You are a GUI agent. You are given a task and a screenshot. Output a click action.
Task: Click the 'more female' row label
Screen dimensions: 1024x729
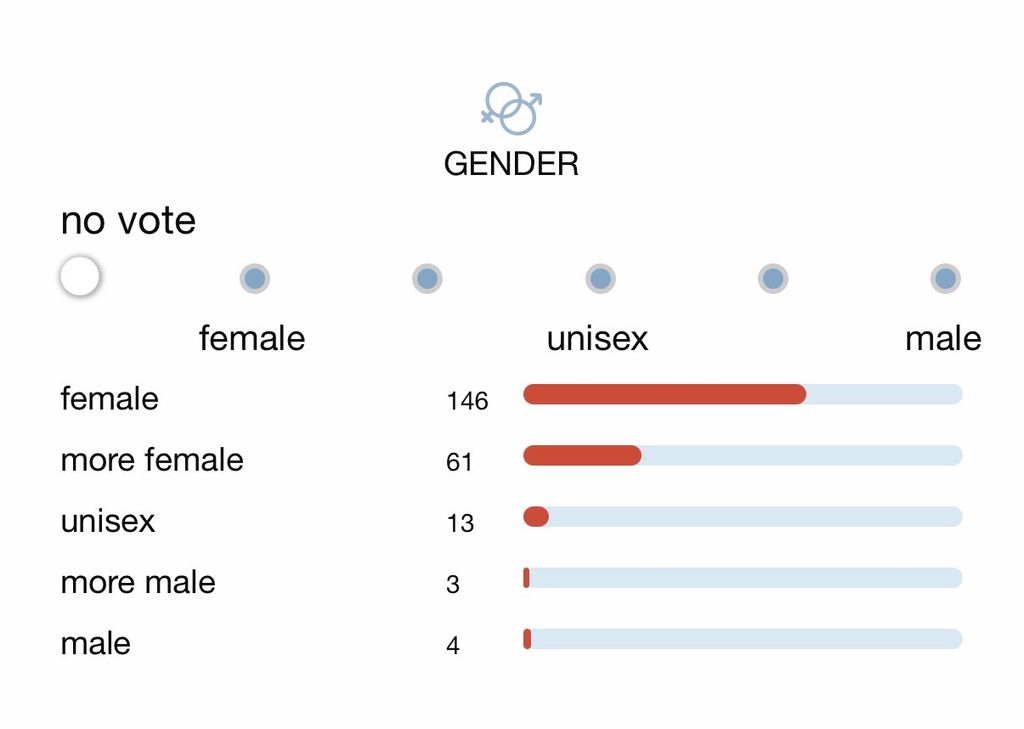click(x=152, y=460)
